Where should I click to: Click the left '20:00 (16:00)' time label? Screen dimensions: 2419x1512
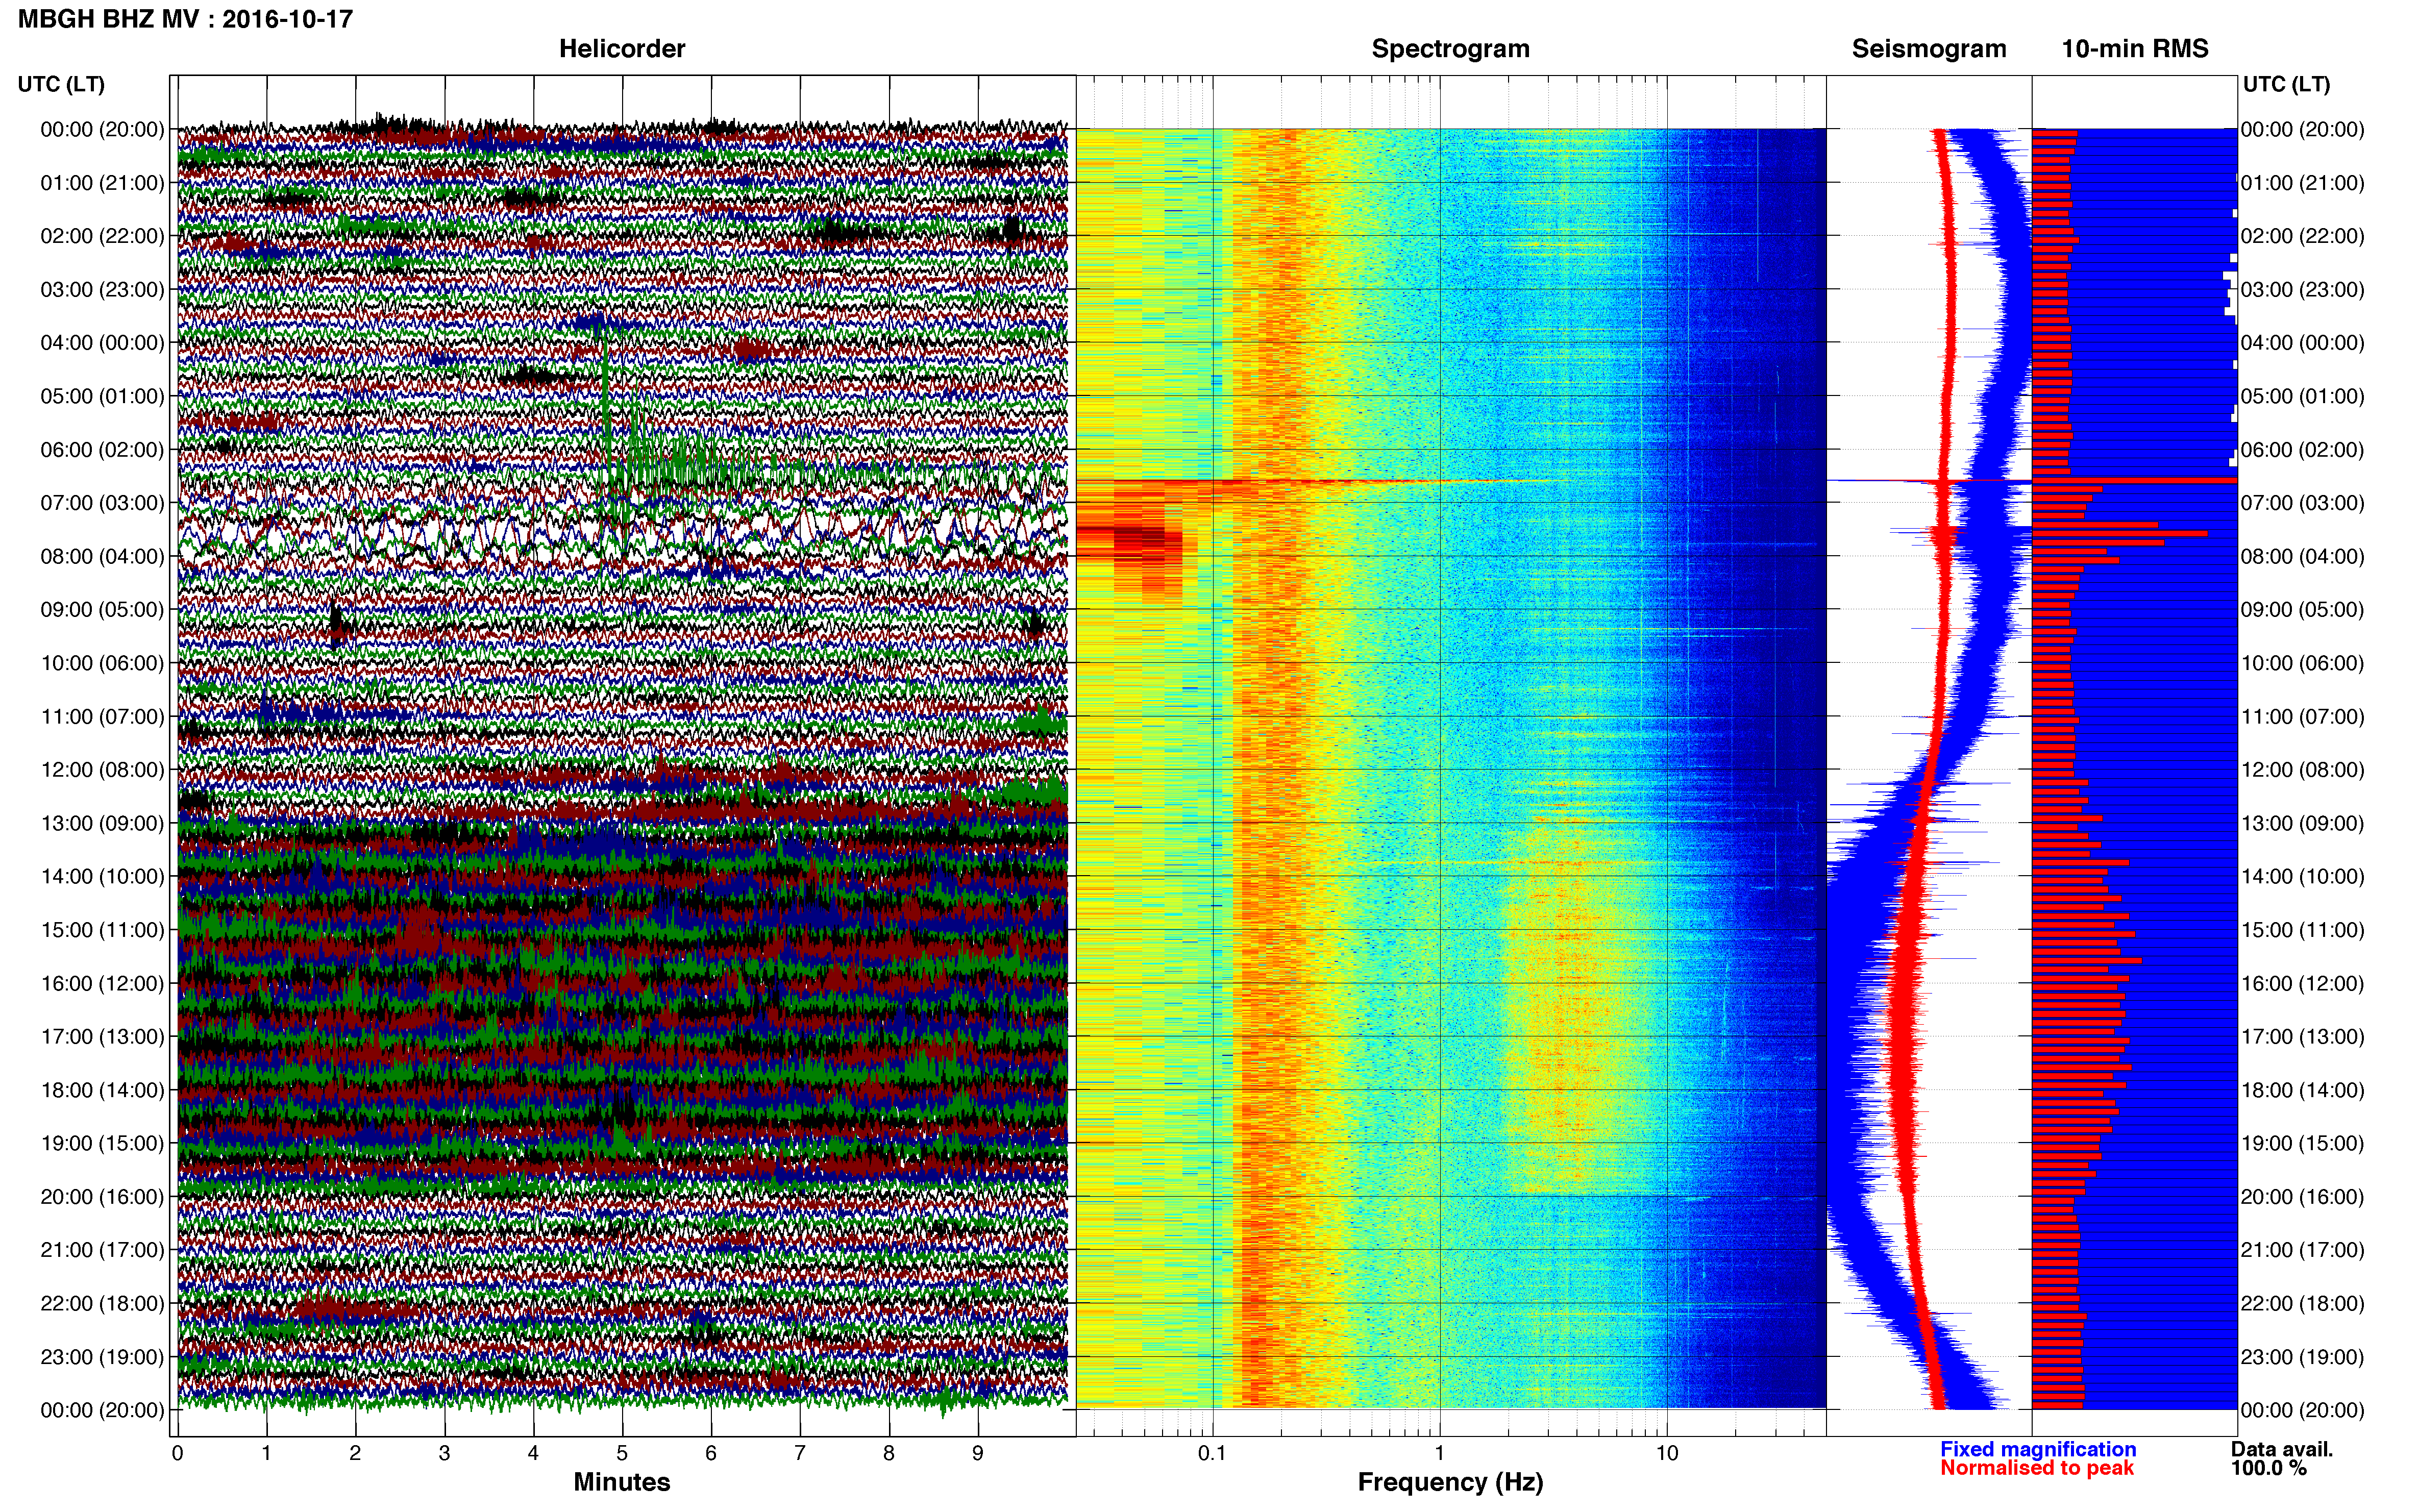[102, 1197]
